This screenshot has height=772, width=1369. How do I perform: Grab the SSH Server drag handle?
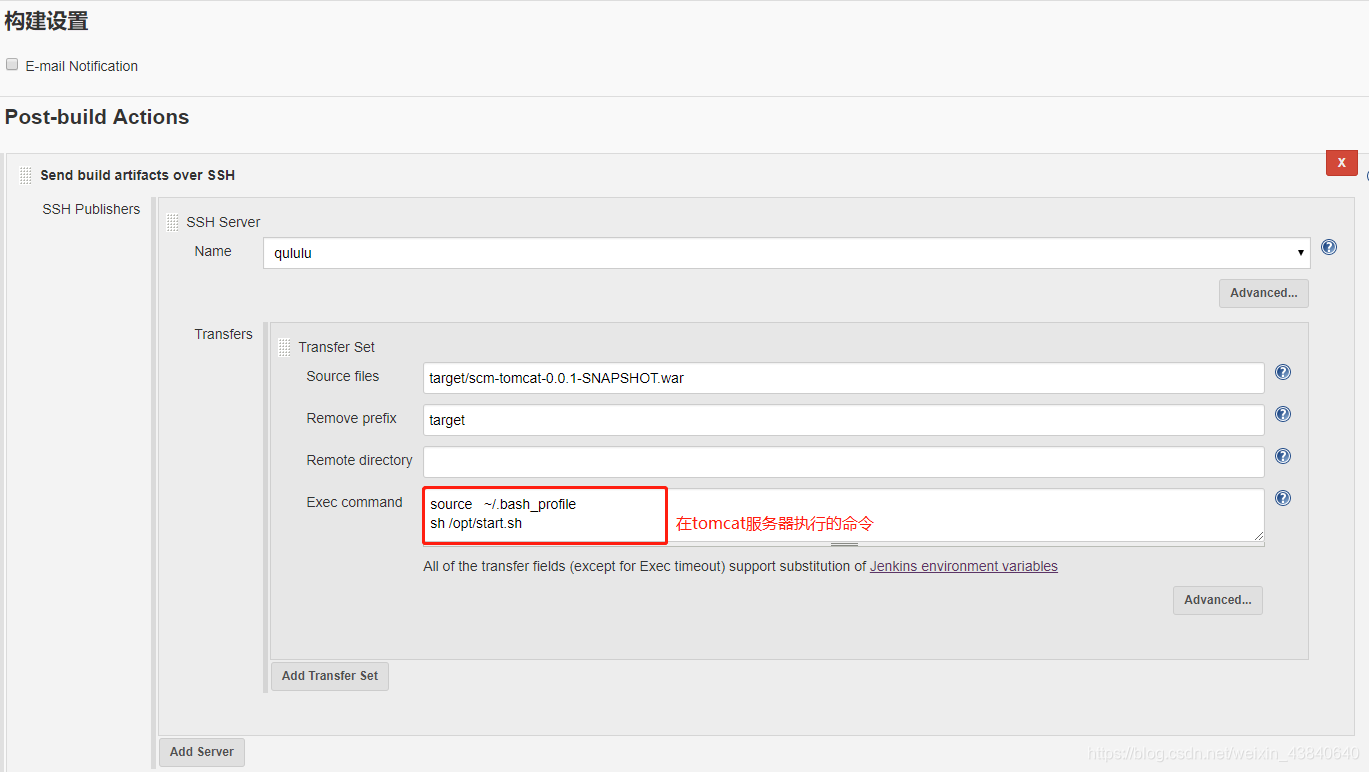pyautogui.click(x=173, y=222)
